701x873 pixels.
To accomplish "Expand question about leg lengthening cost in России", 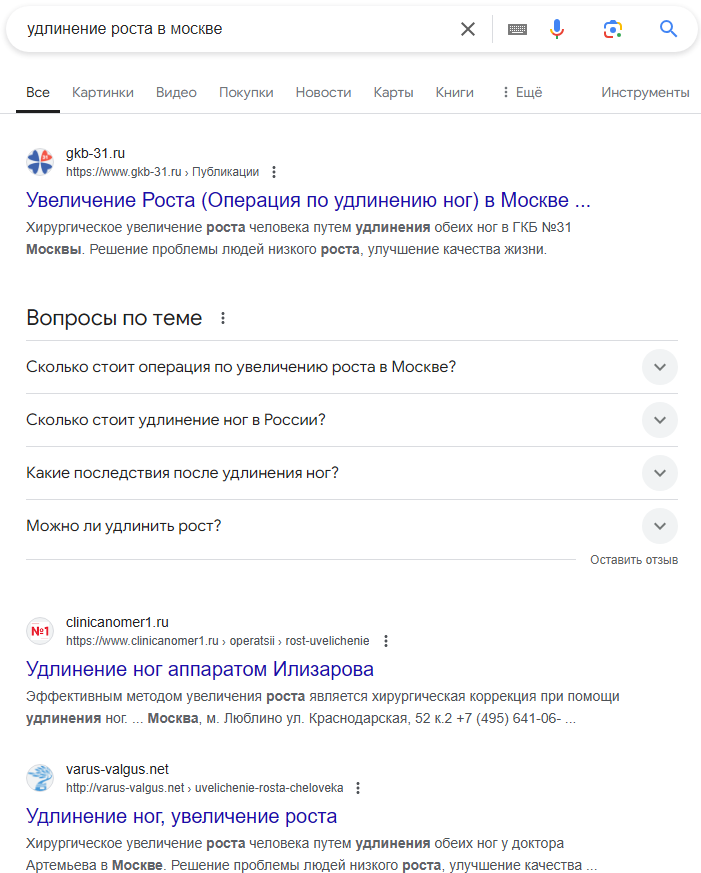I will (659, 420).
